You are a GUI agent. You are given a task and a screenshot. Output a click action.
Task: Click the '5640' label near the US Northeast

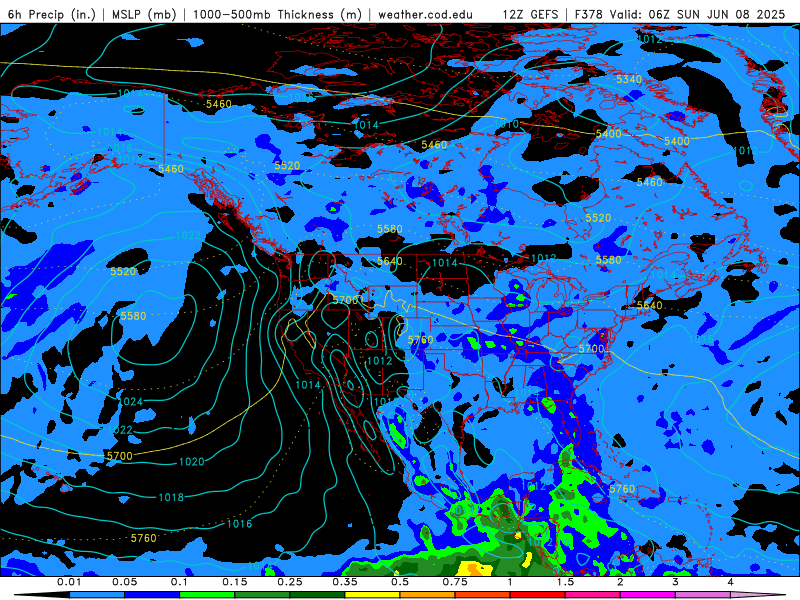(649, 306)
